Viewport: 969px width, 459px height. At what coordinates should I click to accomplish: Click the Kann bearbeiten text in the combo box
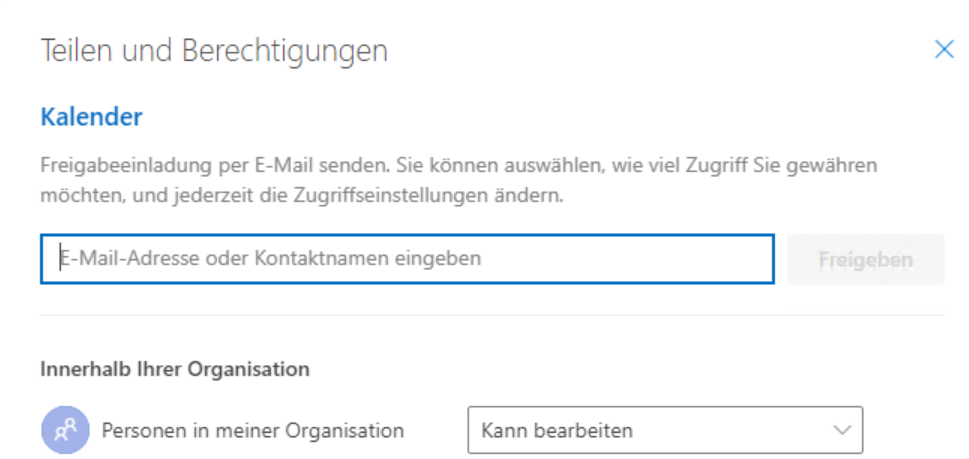pyautogui.click(x=556, y=431)
